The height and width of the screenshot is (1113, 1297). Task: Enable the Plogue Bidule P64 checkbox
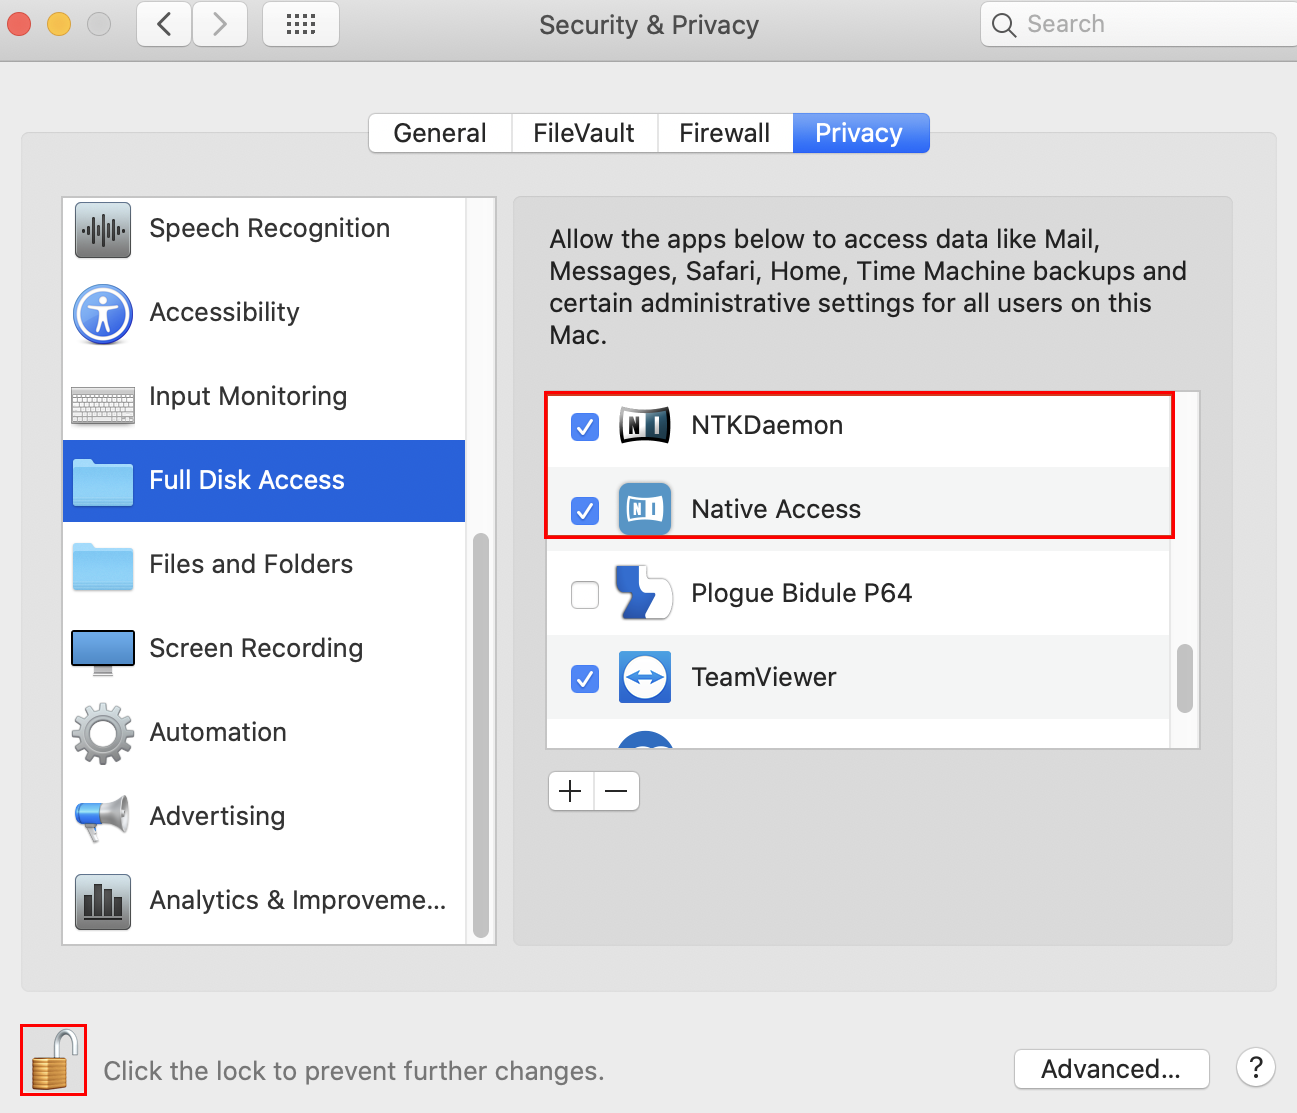point(585,595)
